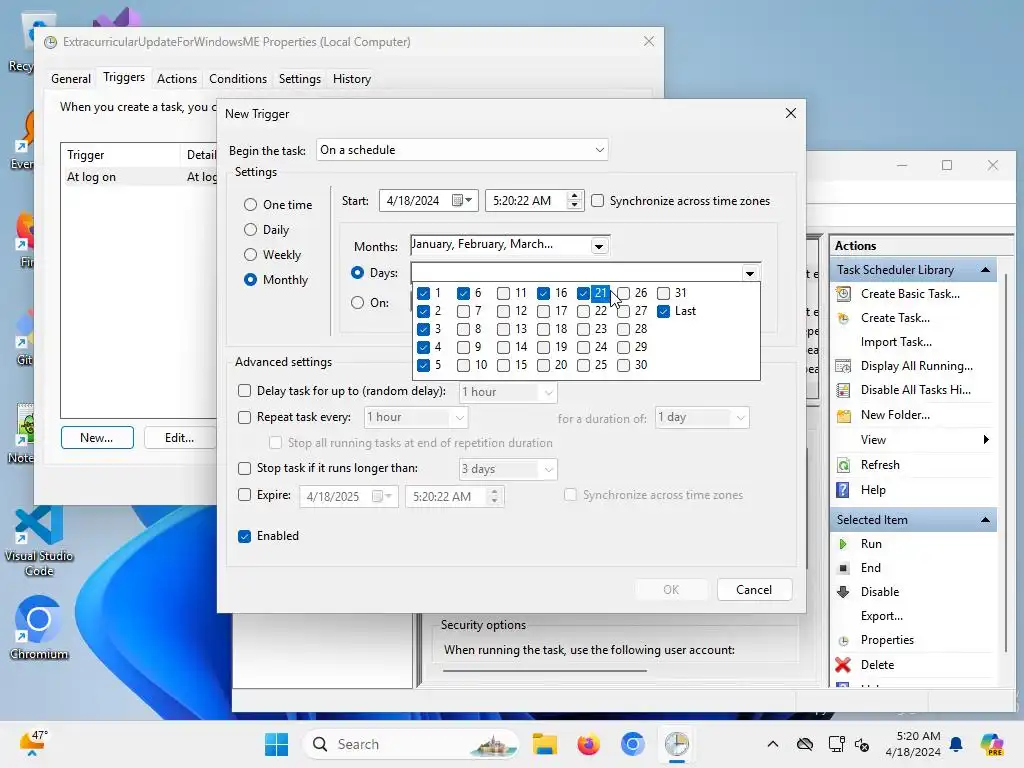The width and height of the screenshot is (1024, 768).
Task: Collapse the Days dropdown arrow
Action: 750,274
